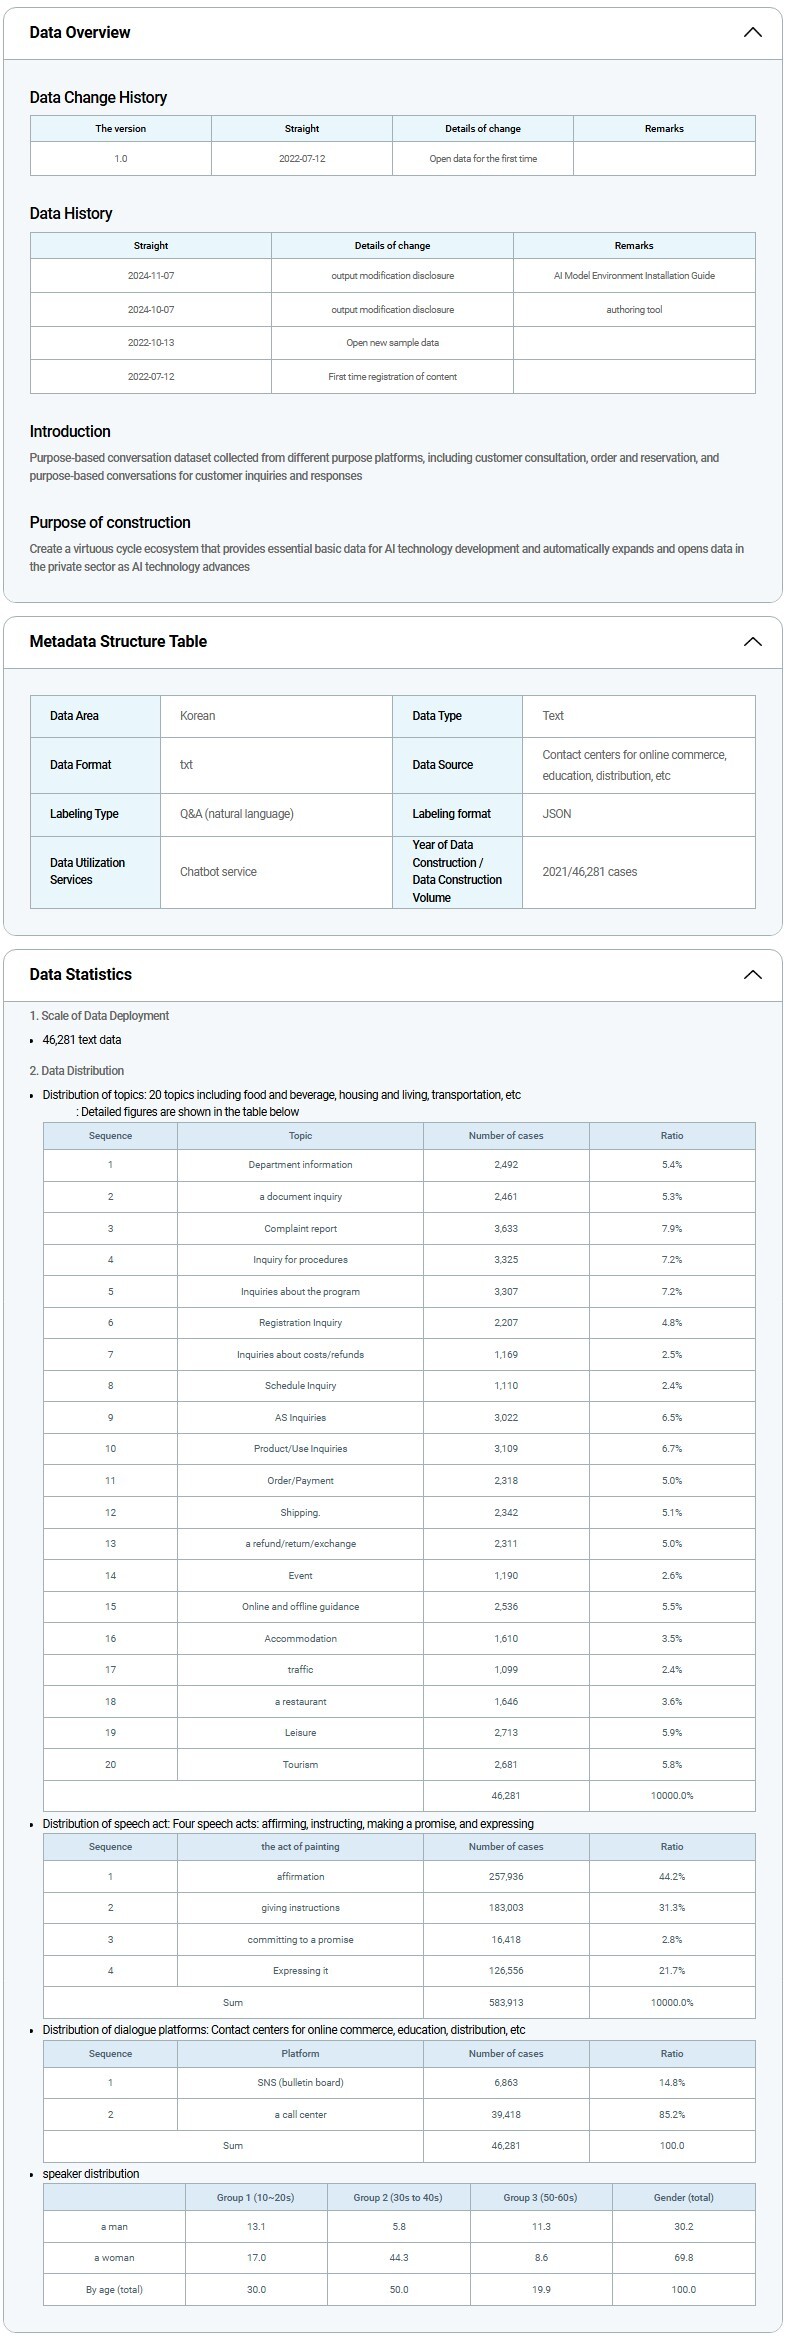787x2339 pixels.
Task: Click the JSON labeling format value
Action: (x=557, y=814)
